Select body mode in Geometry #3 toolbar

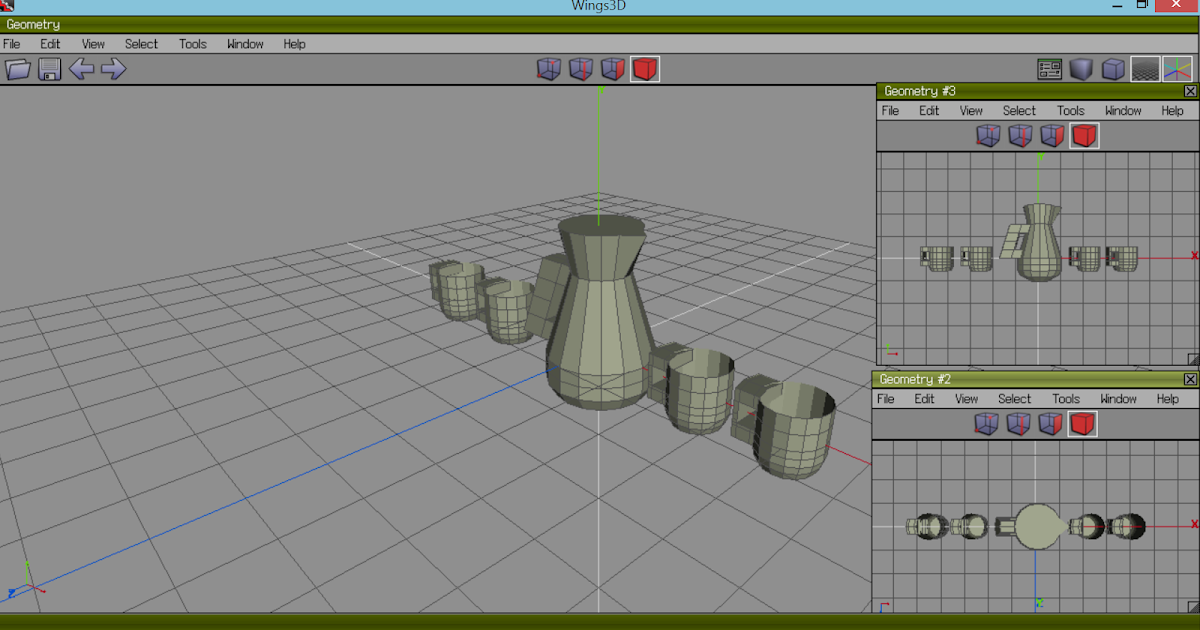click(1084, 135)
